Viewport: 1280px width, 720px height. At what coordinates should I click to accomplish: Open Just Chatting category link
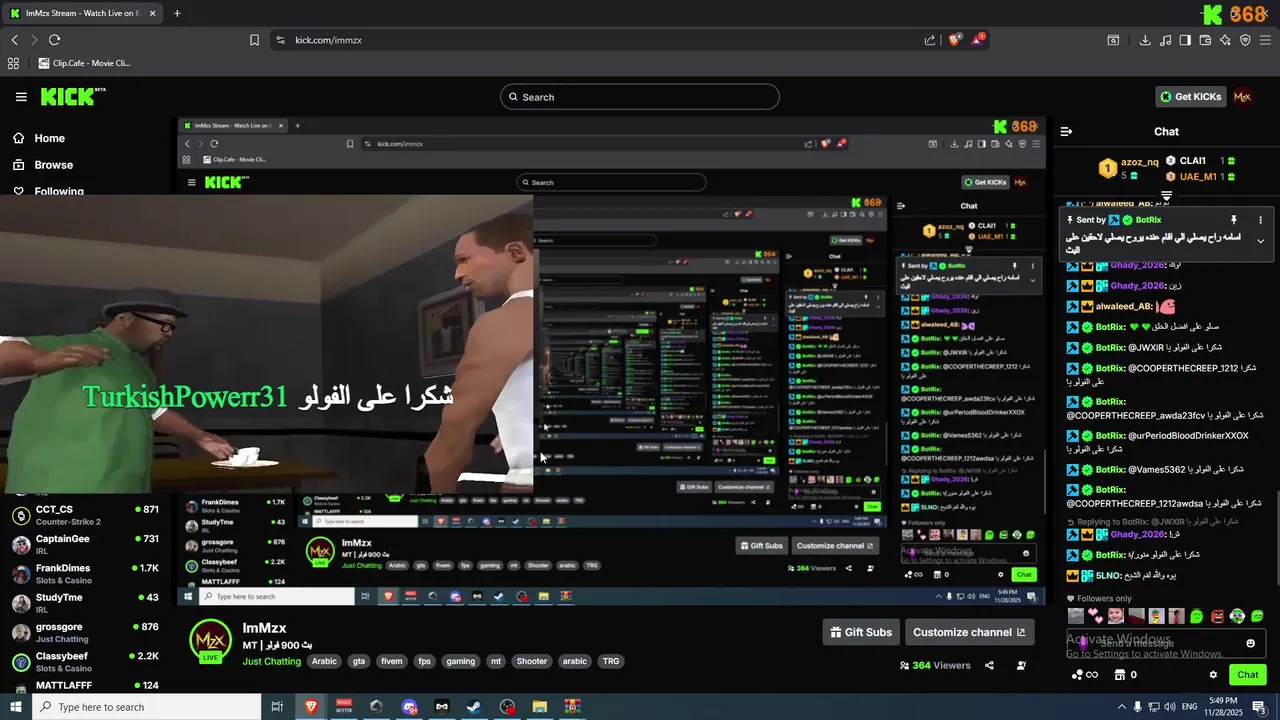[271, 661]
